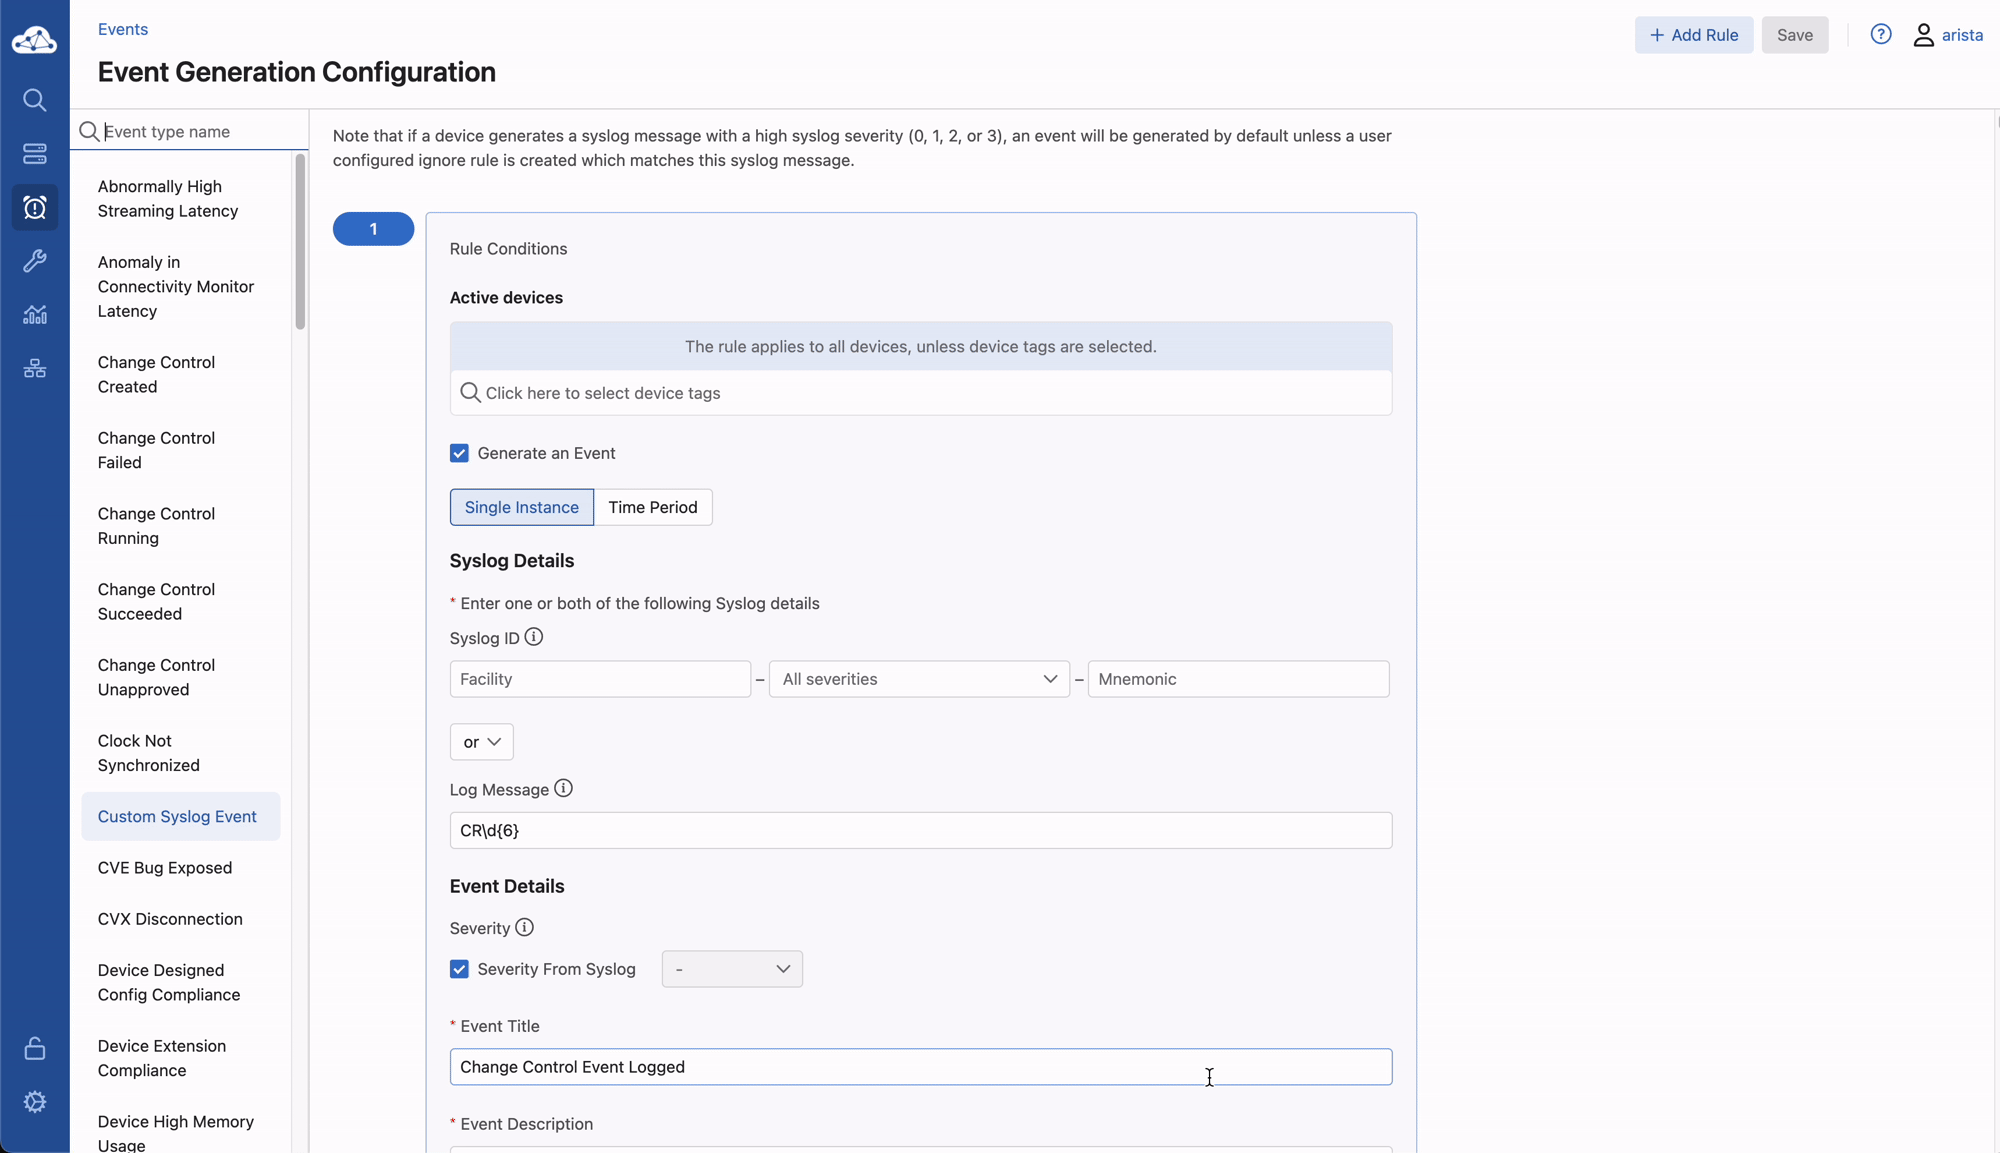2000x1153 pixels.
Task: Click the help question mark icon
Action: click(x=1881, y=35)
